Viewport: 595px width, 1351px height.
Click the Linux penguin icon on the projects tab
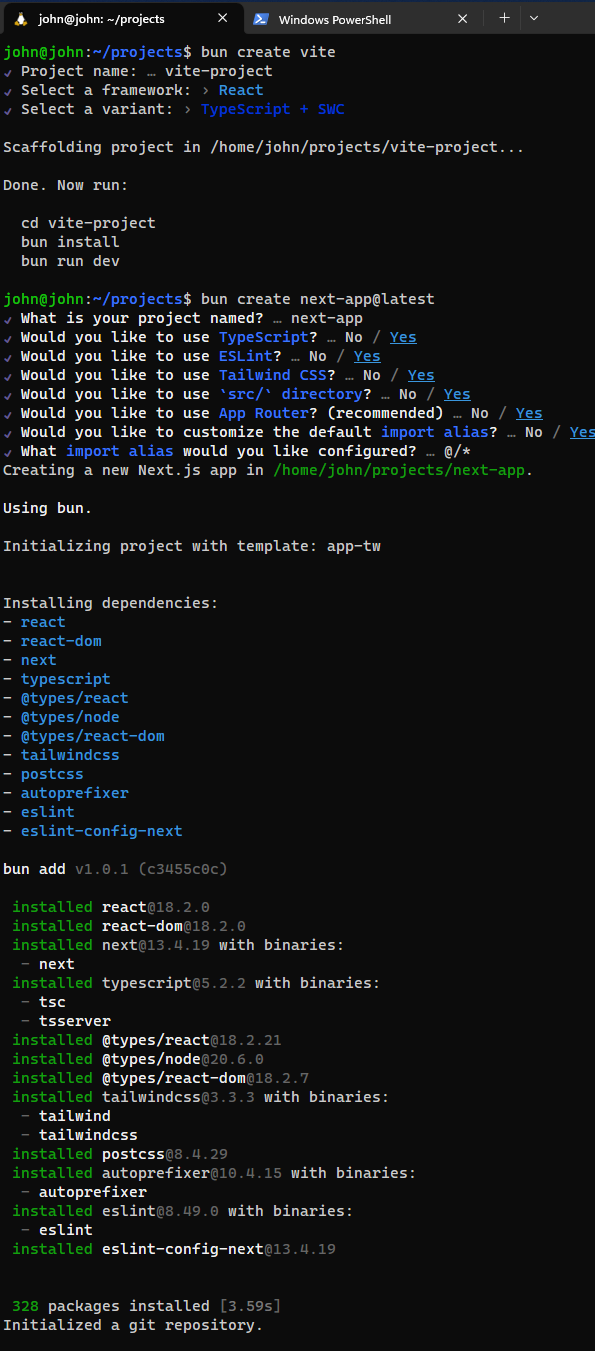click(22, 17)
